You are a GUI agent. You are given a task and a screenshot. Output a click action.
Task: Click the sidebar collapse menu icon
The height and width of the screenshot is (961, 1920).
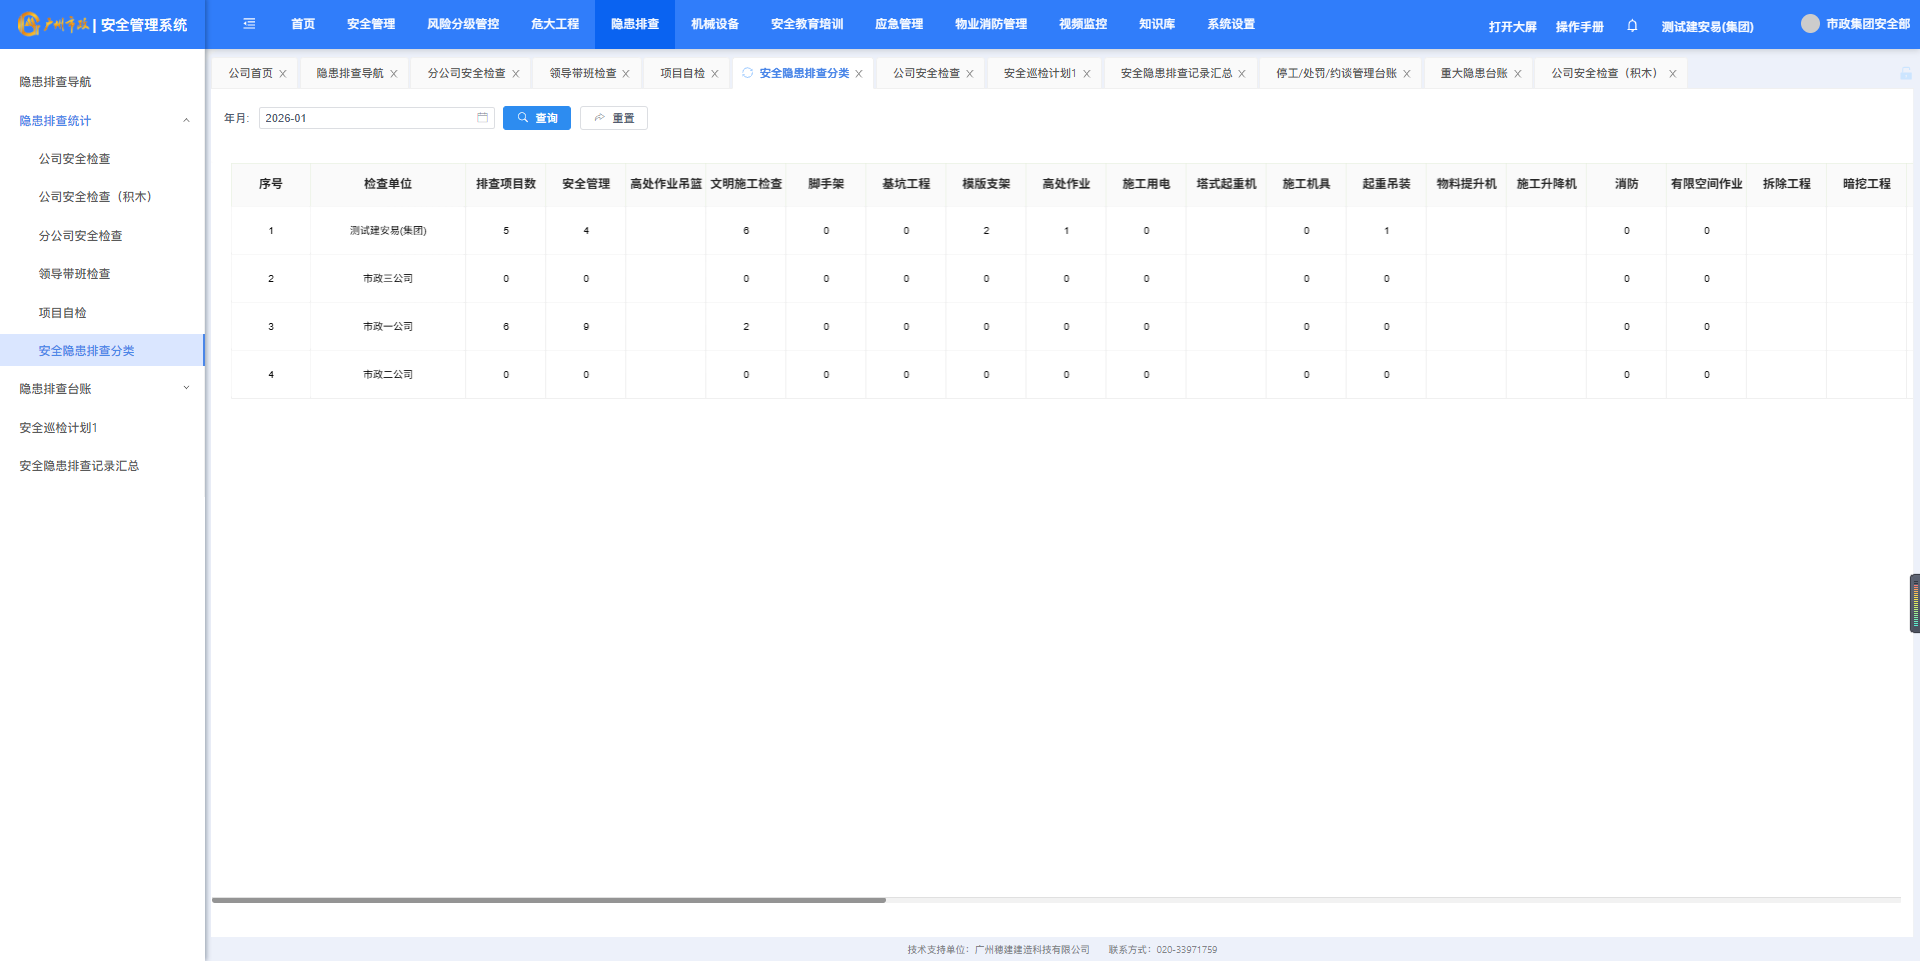tap(249, 24)
